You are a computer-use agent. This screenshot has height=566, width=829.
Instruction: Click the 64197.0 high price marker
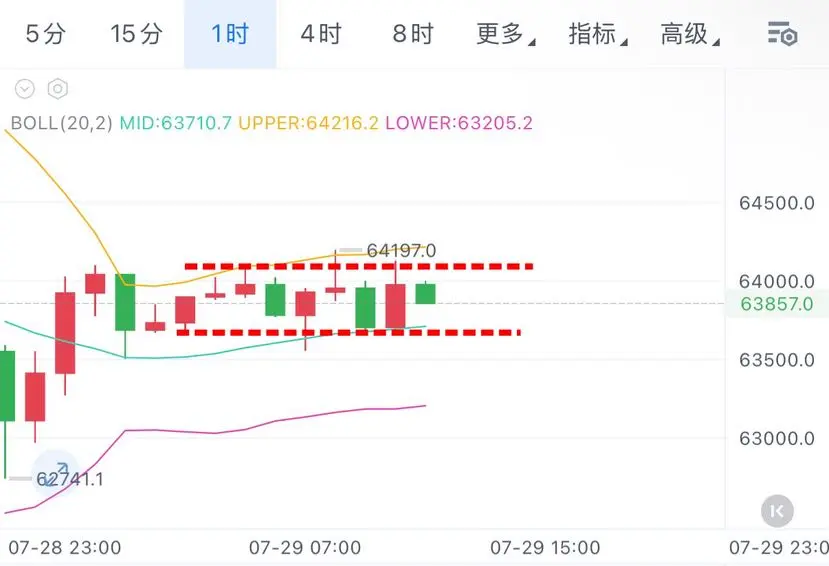tap(401, 250)
